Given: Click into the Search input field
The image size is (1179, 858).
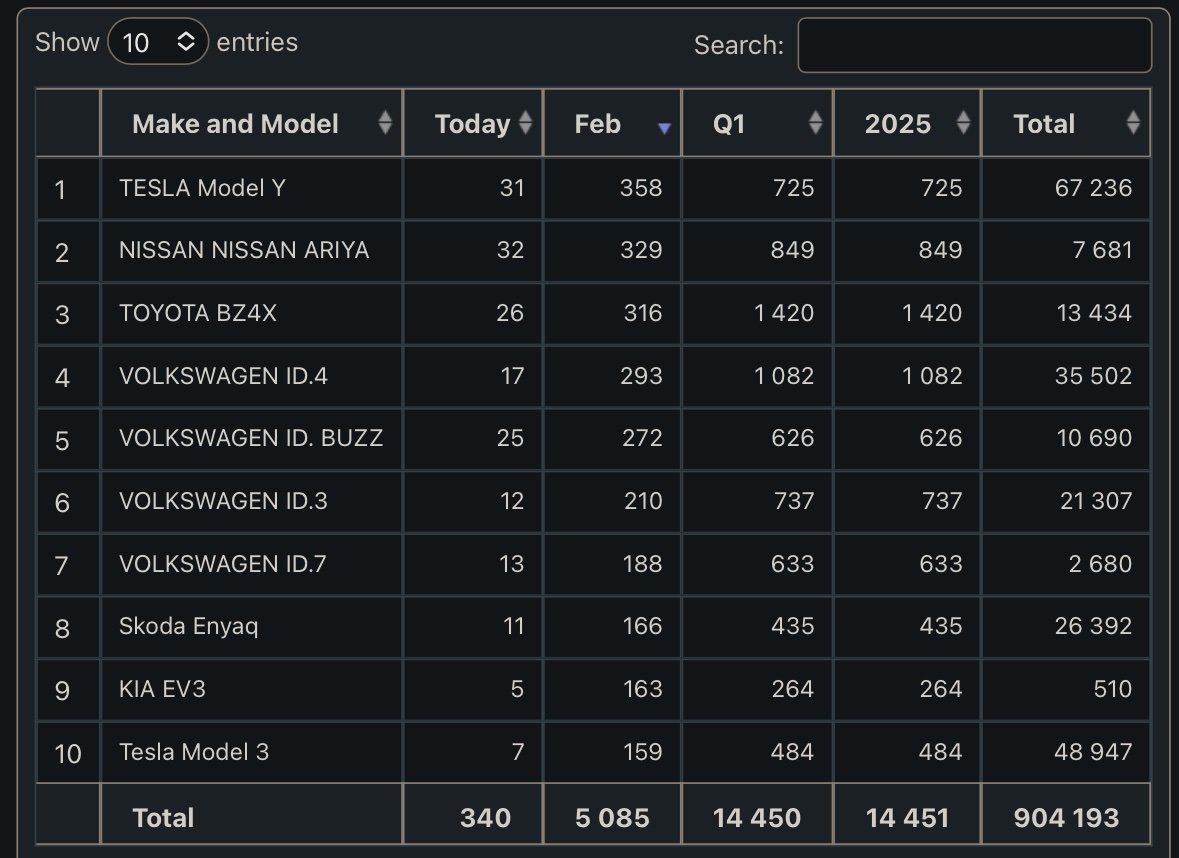Looking at the screenshot, I should [974, 45].
